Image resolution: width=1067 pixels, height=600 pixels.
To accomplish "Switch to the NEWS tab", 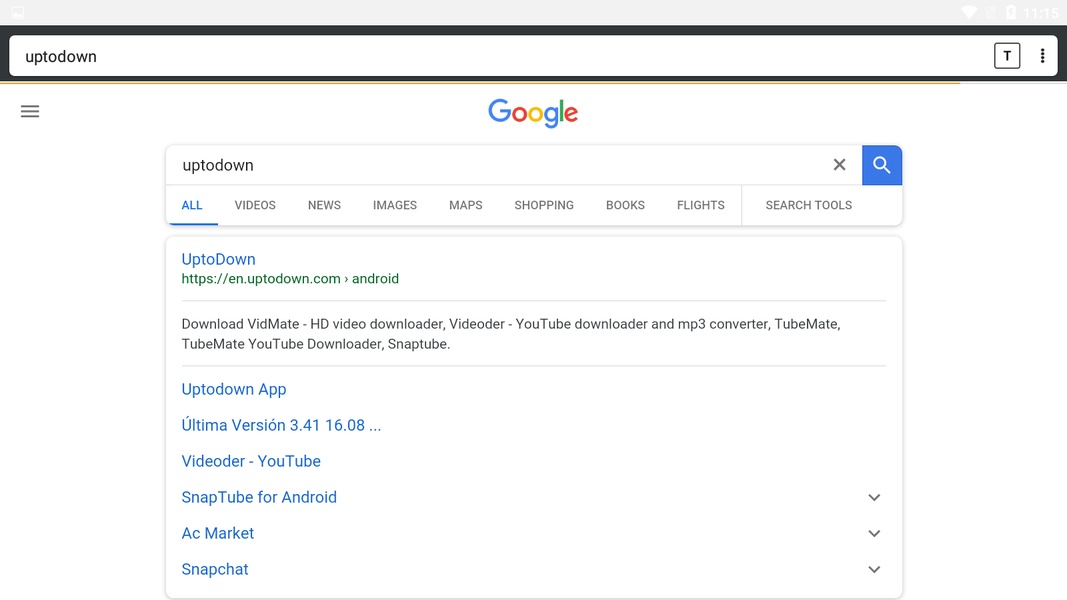I will (324, 205).
